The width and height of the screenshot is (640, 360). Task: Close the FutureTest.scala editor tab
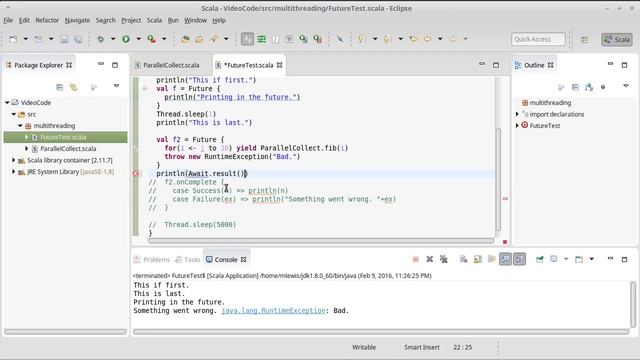[x=279, y=65]
